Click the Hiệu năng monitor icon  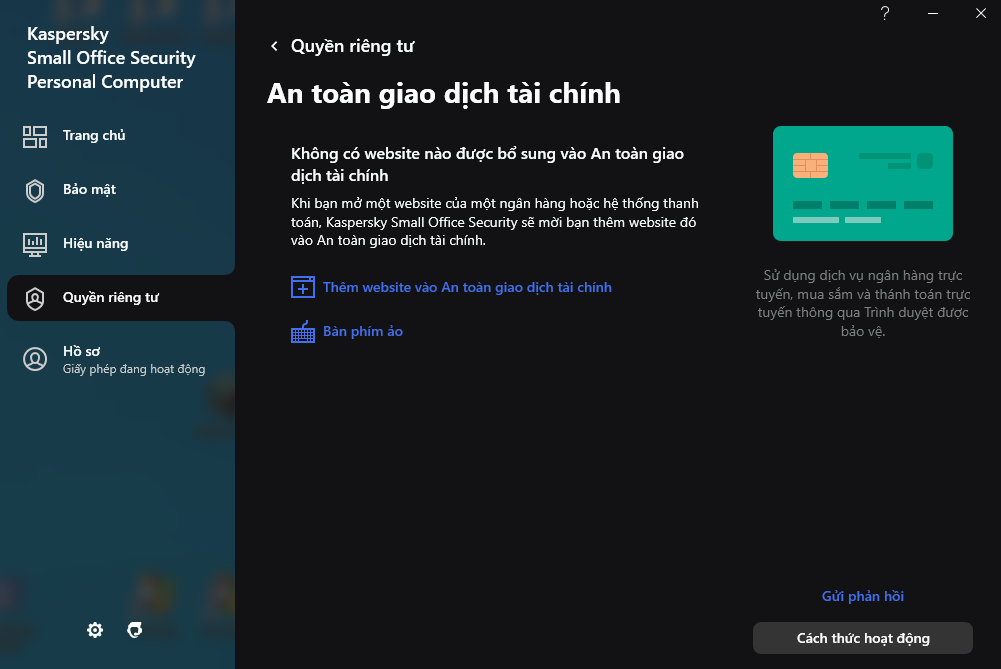tap(35, 244)
